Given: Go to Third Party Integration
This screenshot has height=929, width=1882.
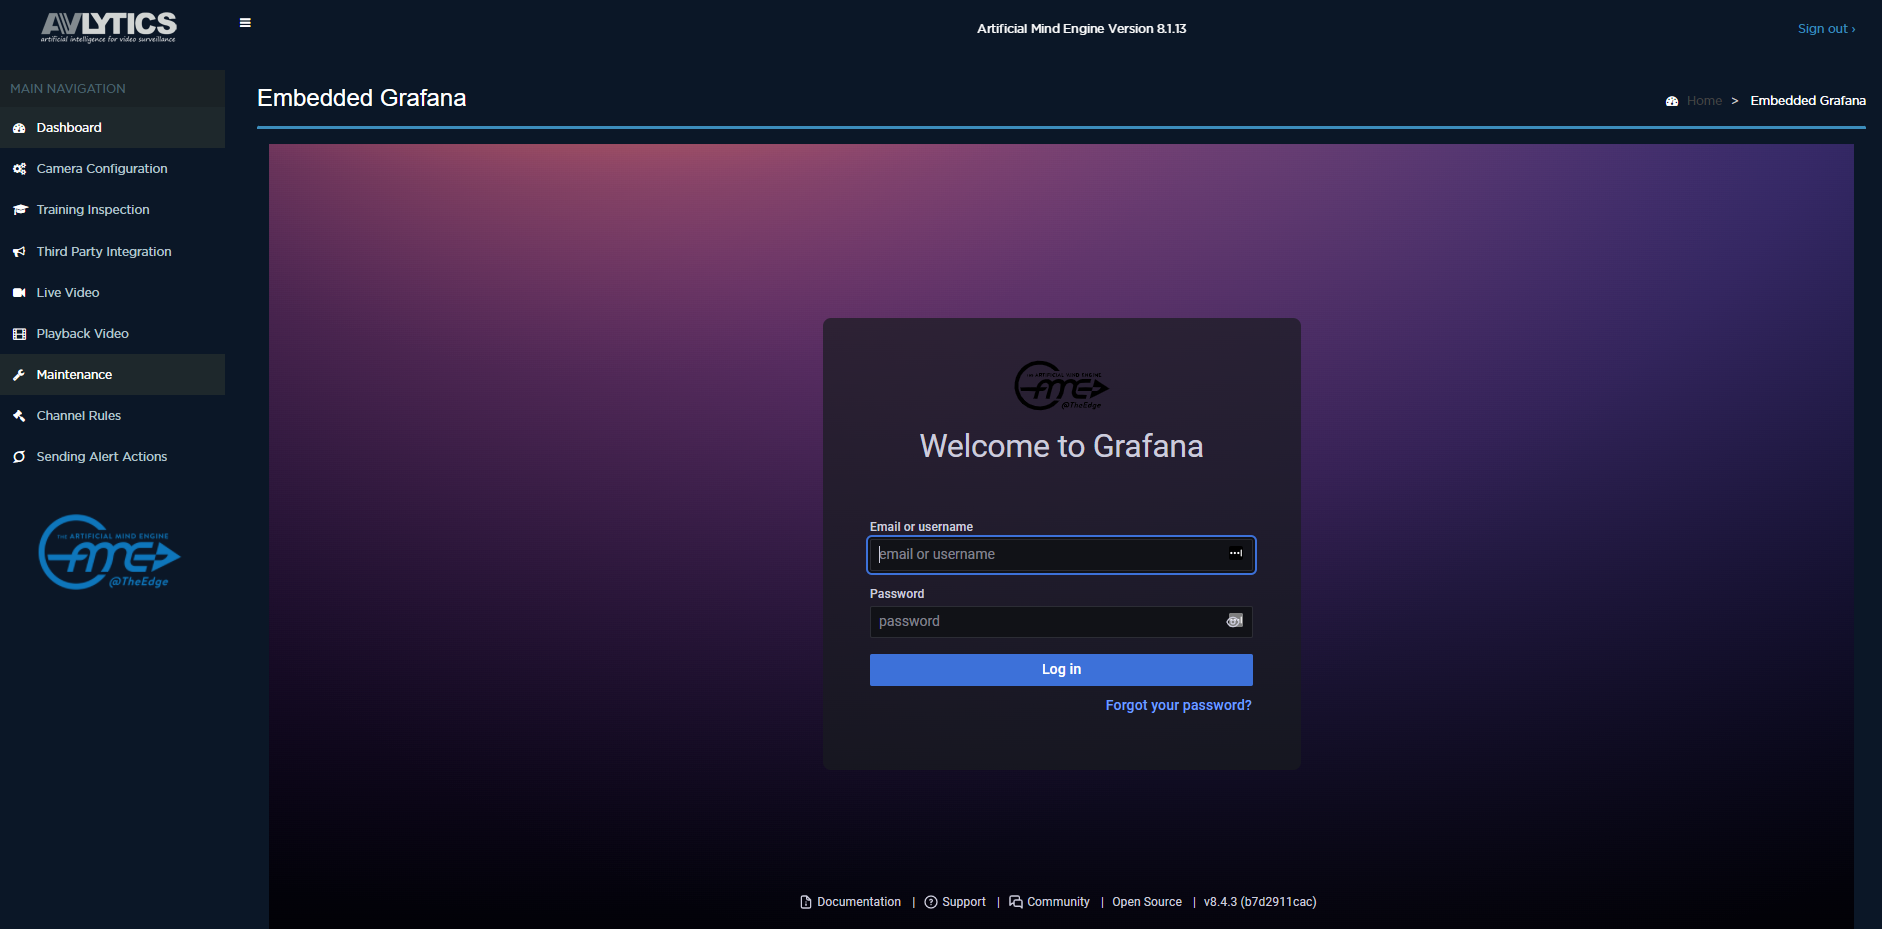Looking at the screenshot, I should tap(112, 252).
